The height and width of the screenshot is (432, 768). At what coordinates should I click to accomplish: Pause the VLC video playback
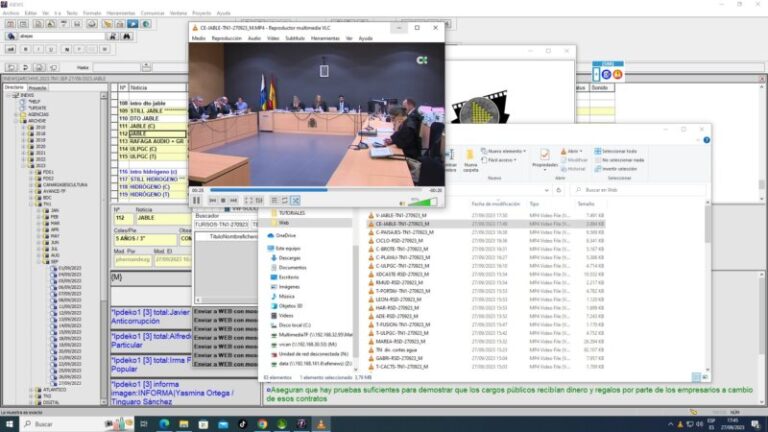pos(196,201)
